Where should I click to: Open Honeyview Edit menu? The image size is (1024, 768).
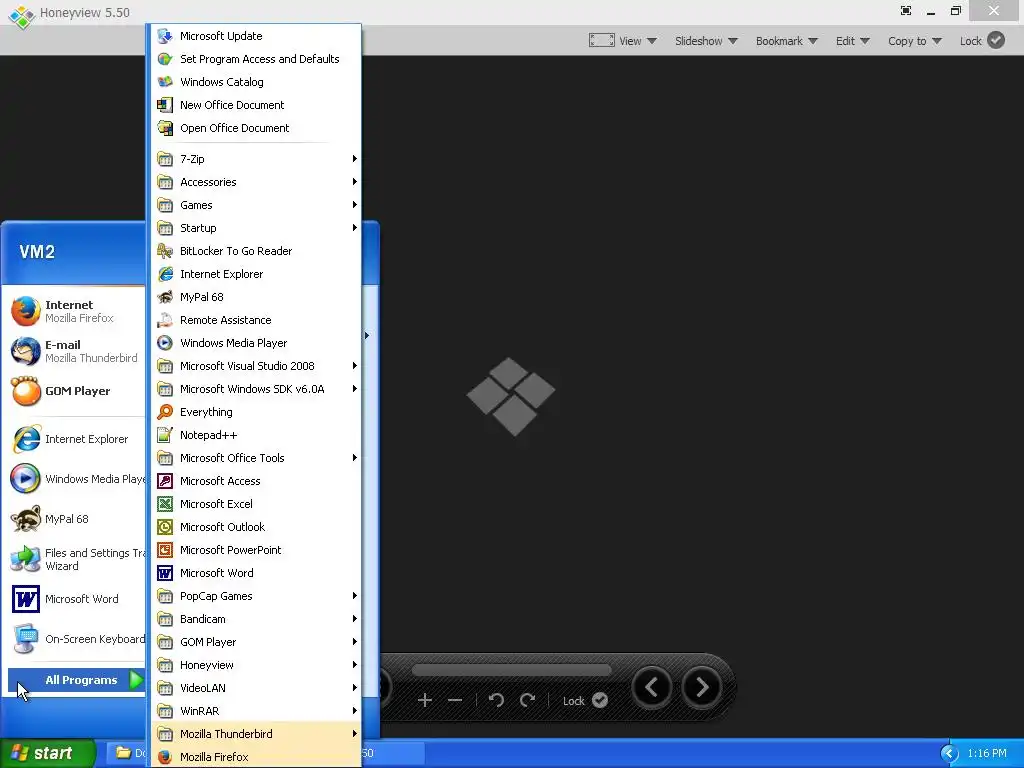coord(852,40)
